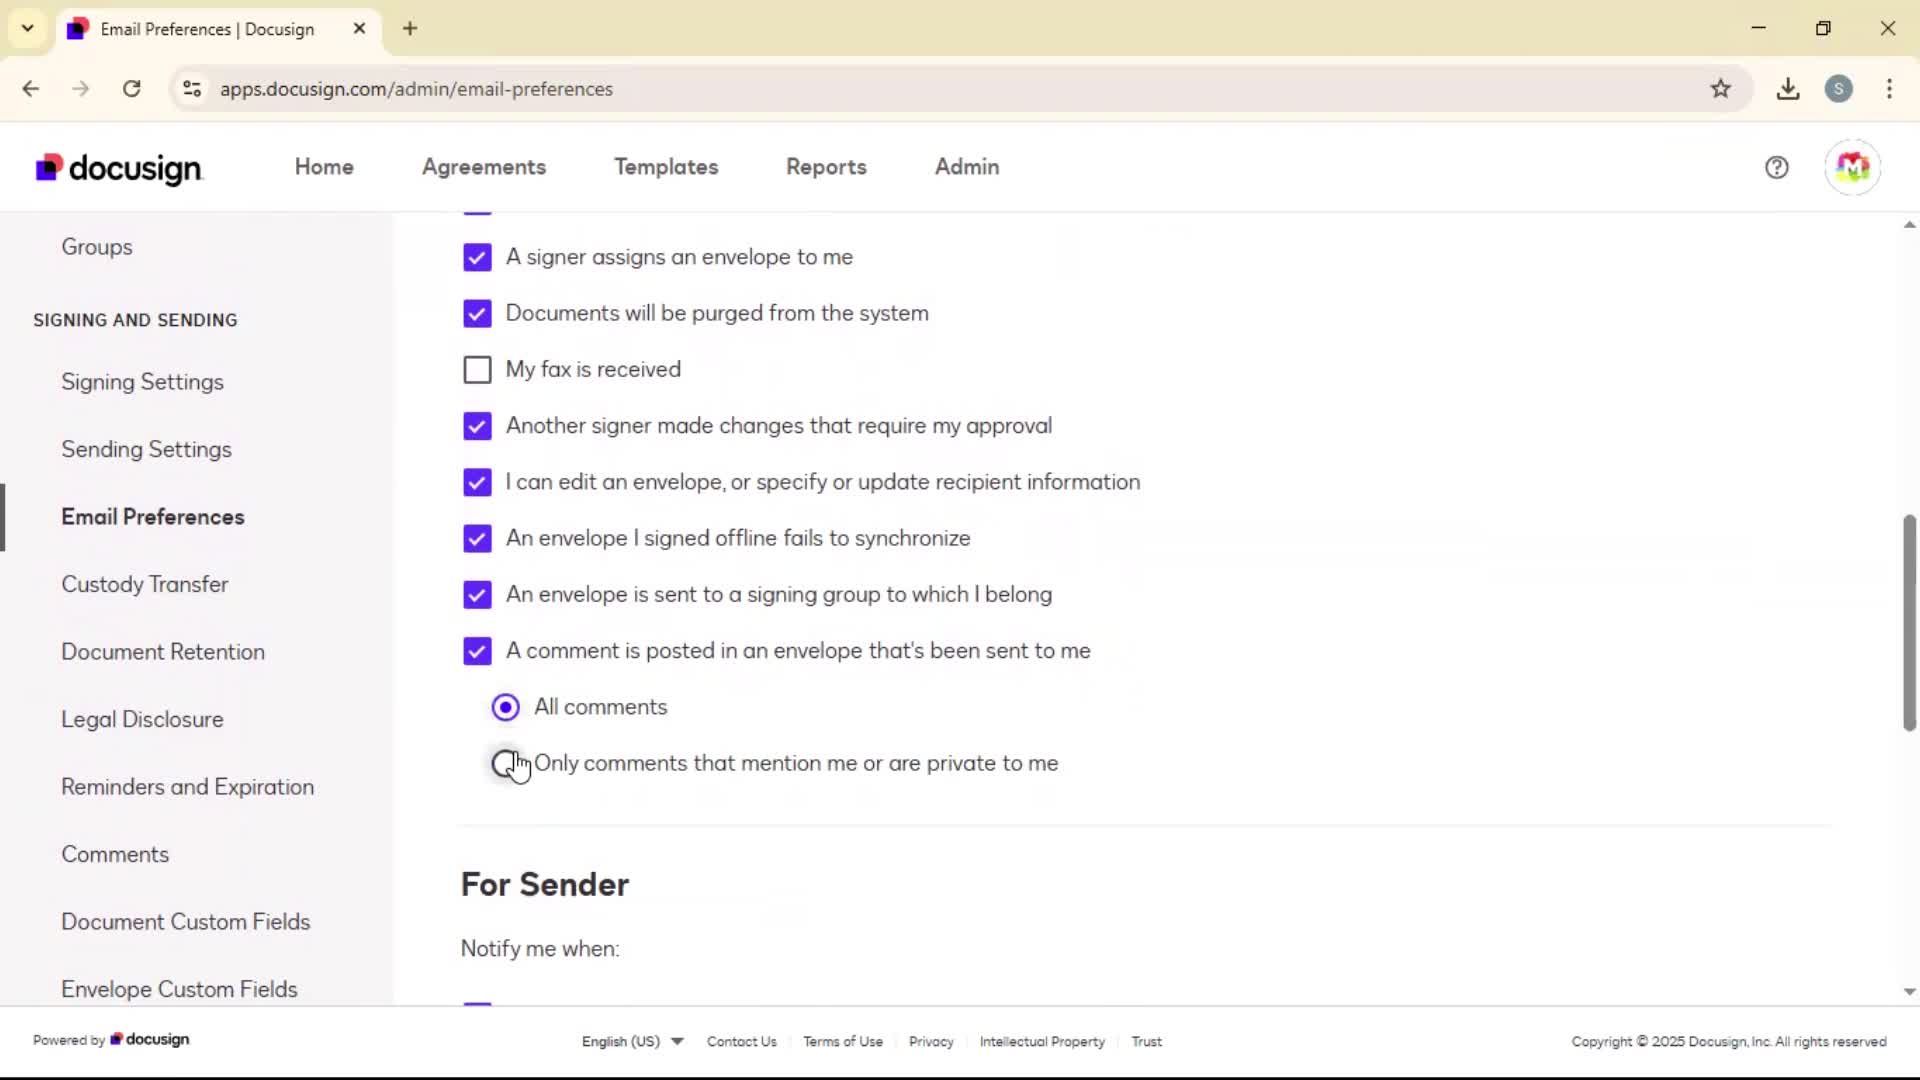Image resolution: width=1920 pixels, height=1080 pixels.
Task: Open Legal Disclosure in the sidebar
Action: click(142, 719)
